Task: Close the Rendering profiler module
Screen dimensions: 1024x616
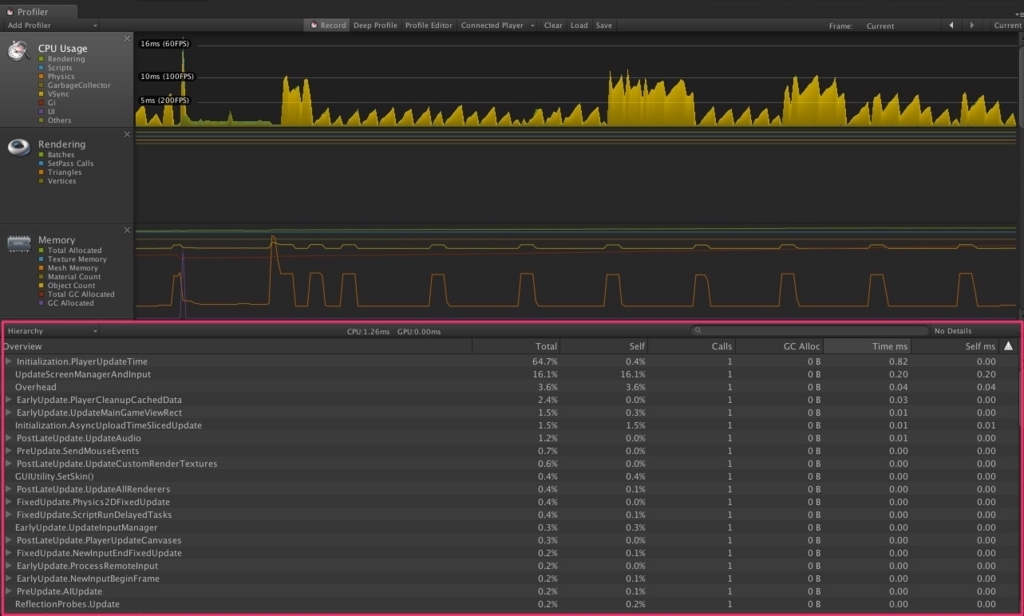Action: coord(127,135)
